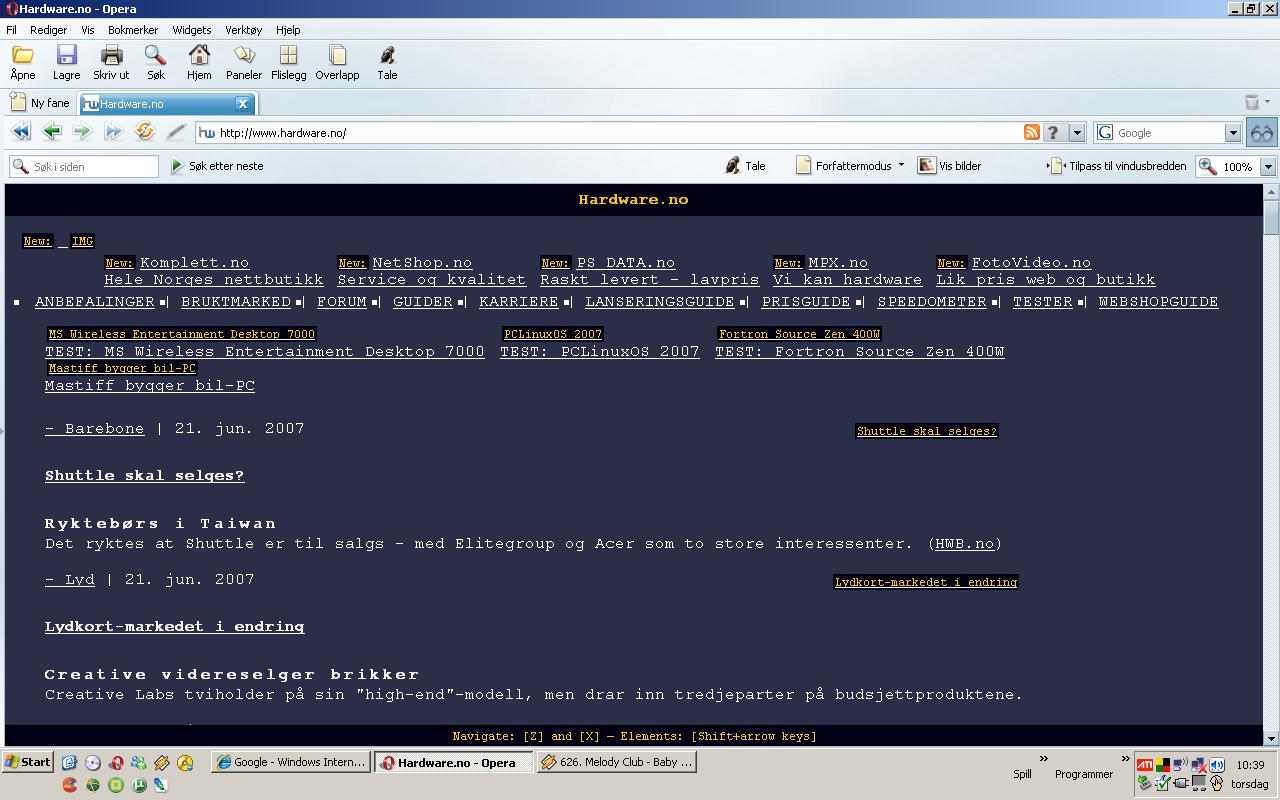The image size is (1280, 800).
Task: Open the Komplett.no link
Action: (x=194, y=263)
